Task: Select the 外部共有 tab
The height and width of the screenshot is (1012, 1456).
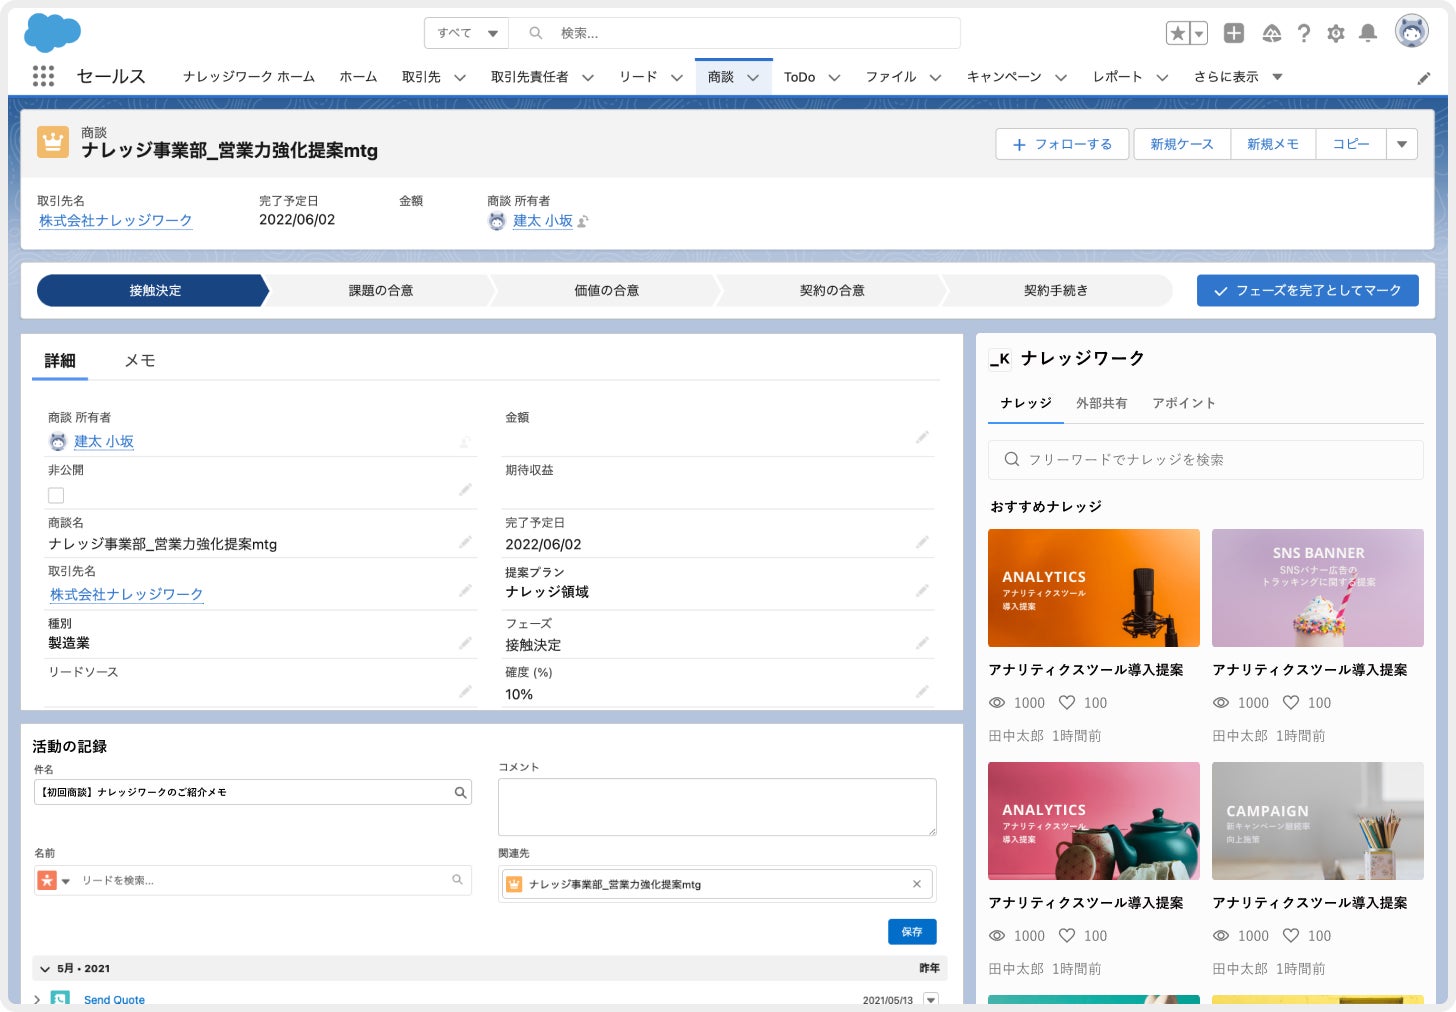Action: pos(1101,403)
